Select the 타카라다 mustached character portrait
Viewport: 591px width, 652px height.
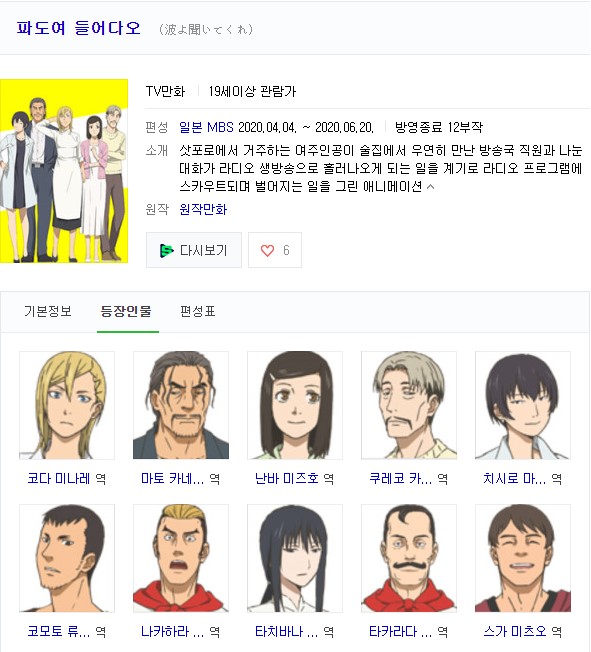[x=409, y=558]
